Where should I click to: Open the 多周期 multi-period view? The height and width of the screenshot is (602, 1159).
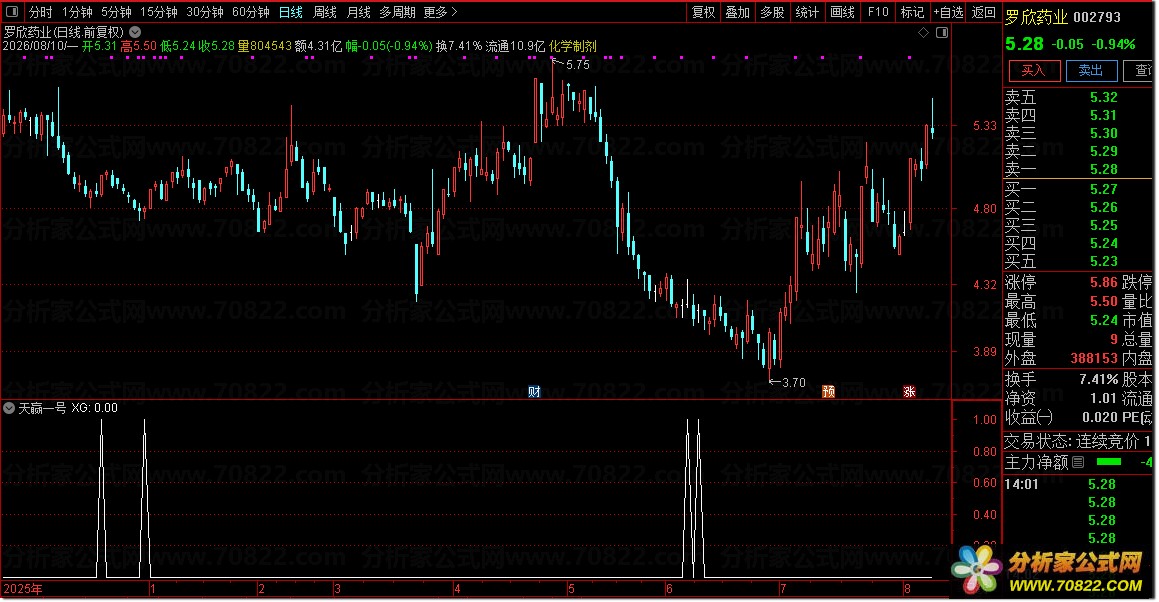pyautogui.click(x=398, y=12)
